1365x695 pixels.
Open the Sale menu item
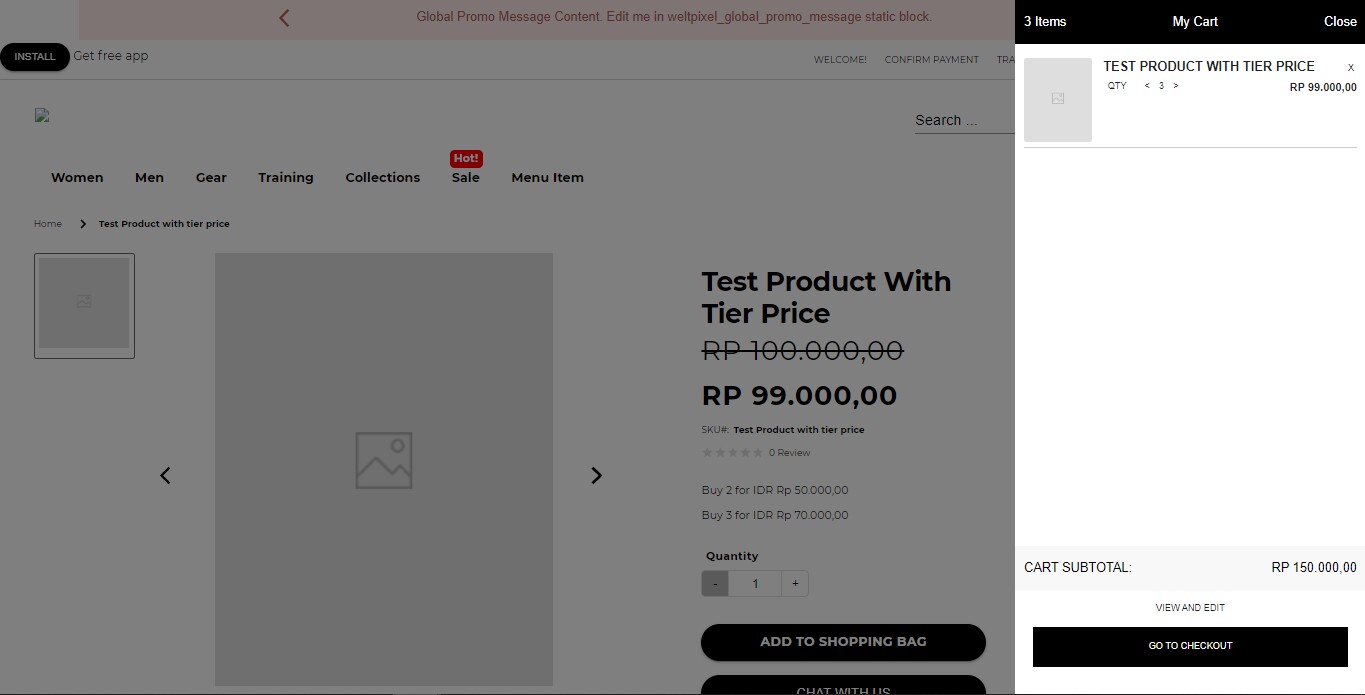pos(465,177)
